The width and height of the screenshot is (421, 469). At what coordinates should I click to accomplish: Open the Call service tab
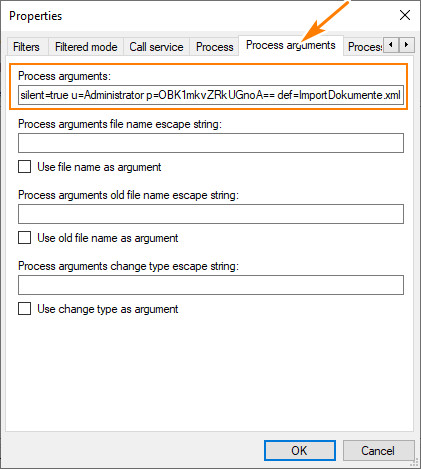click(156, 47)
